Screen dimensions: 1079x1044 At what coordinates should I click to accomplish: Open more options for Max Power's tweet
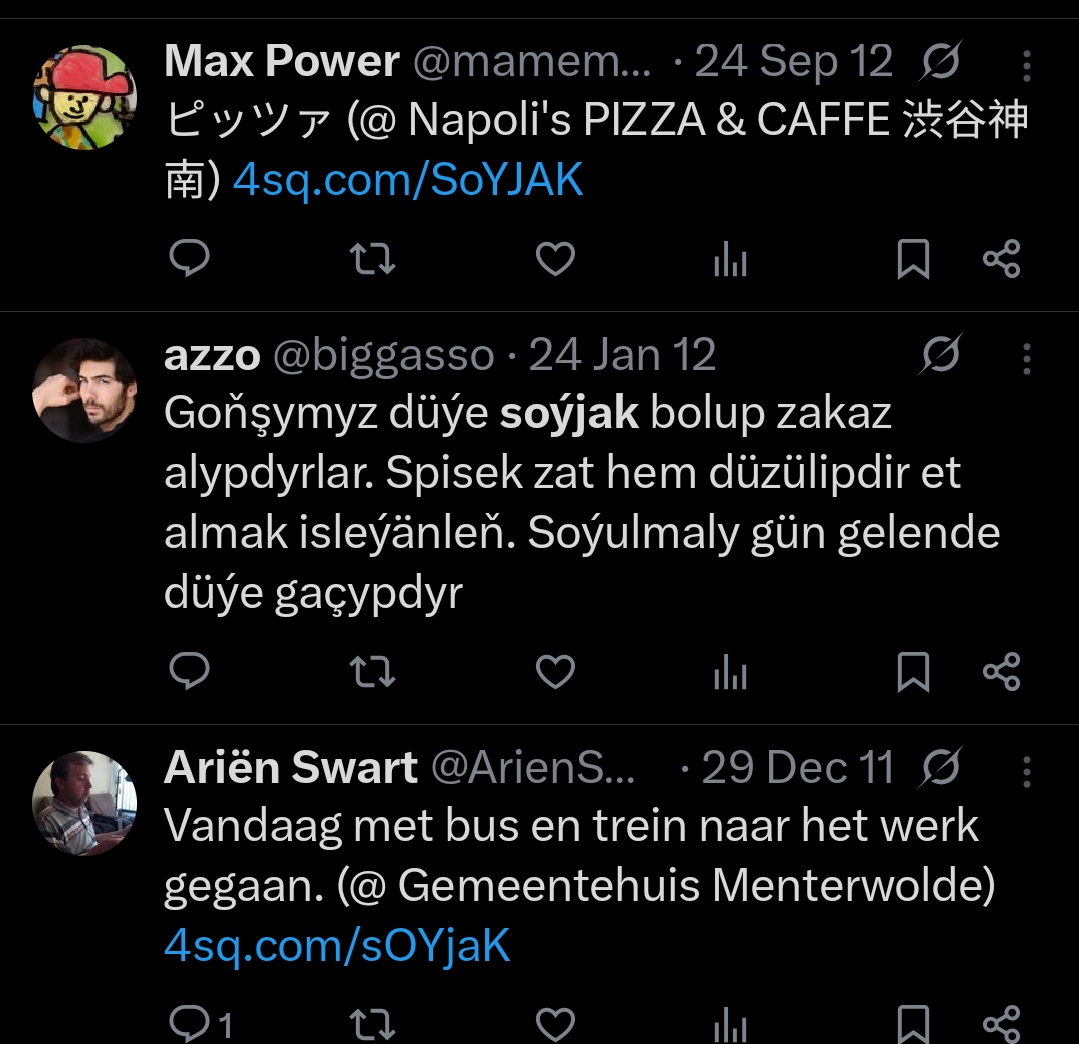pyautogui.click(x=1026, y=66)
